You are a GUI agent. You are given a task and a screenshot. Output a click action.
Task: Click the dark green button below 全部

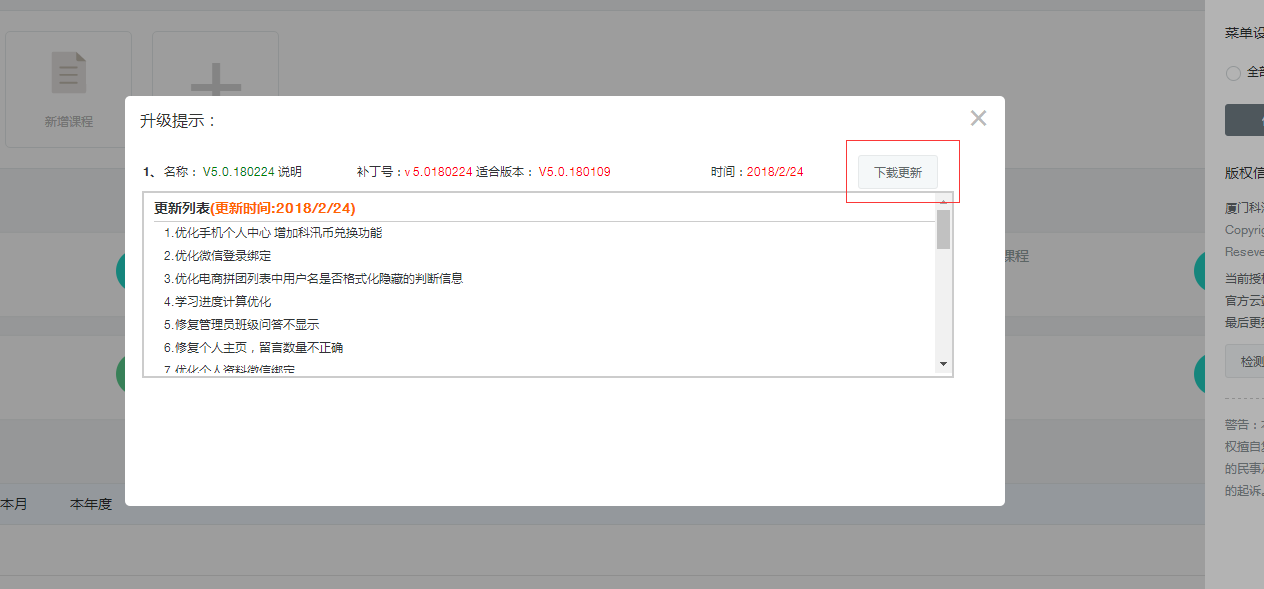pyautogui.click(x=1244, y=120)
